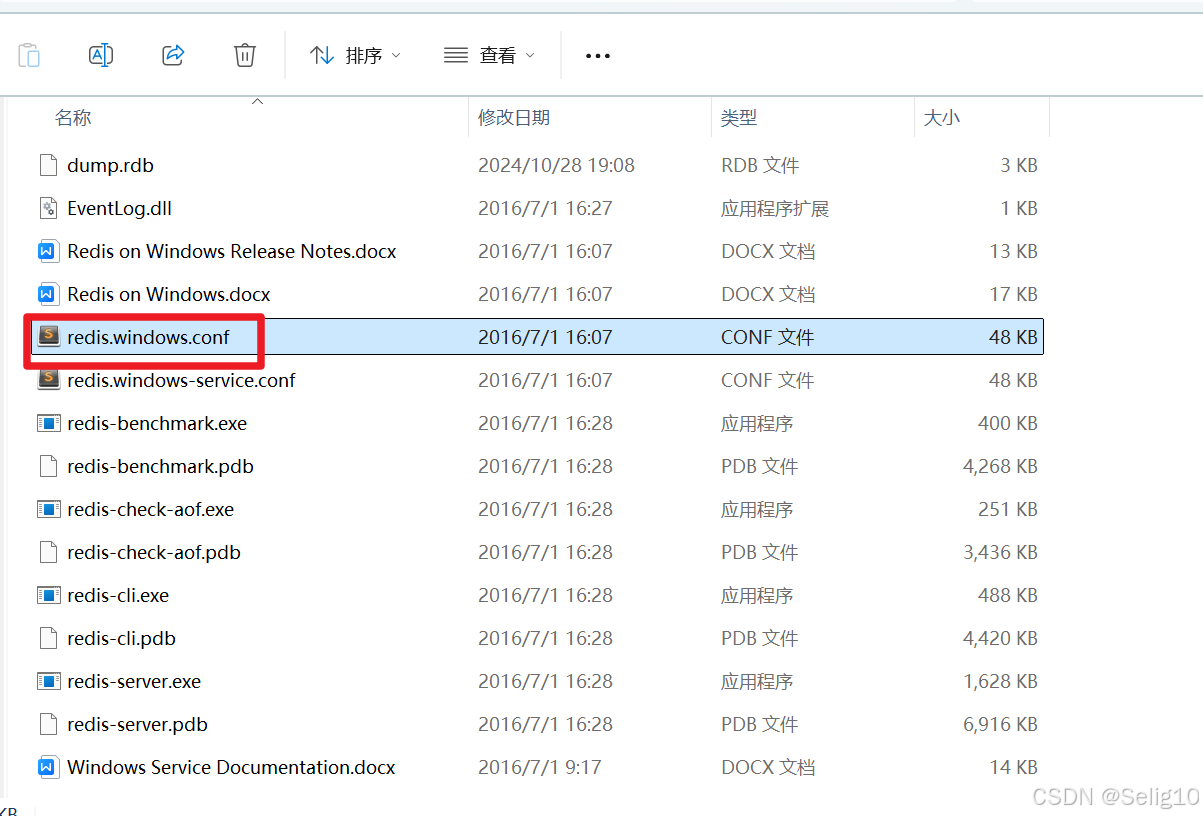Click the redis-benchmark.exe application icon
The height and width of the screenshot is (816, 1203).
tap(47, 423)
